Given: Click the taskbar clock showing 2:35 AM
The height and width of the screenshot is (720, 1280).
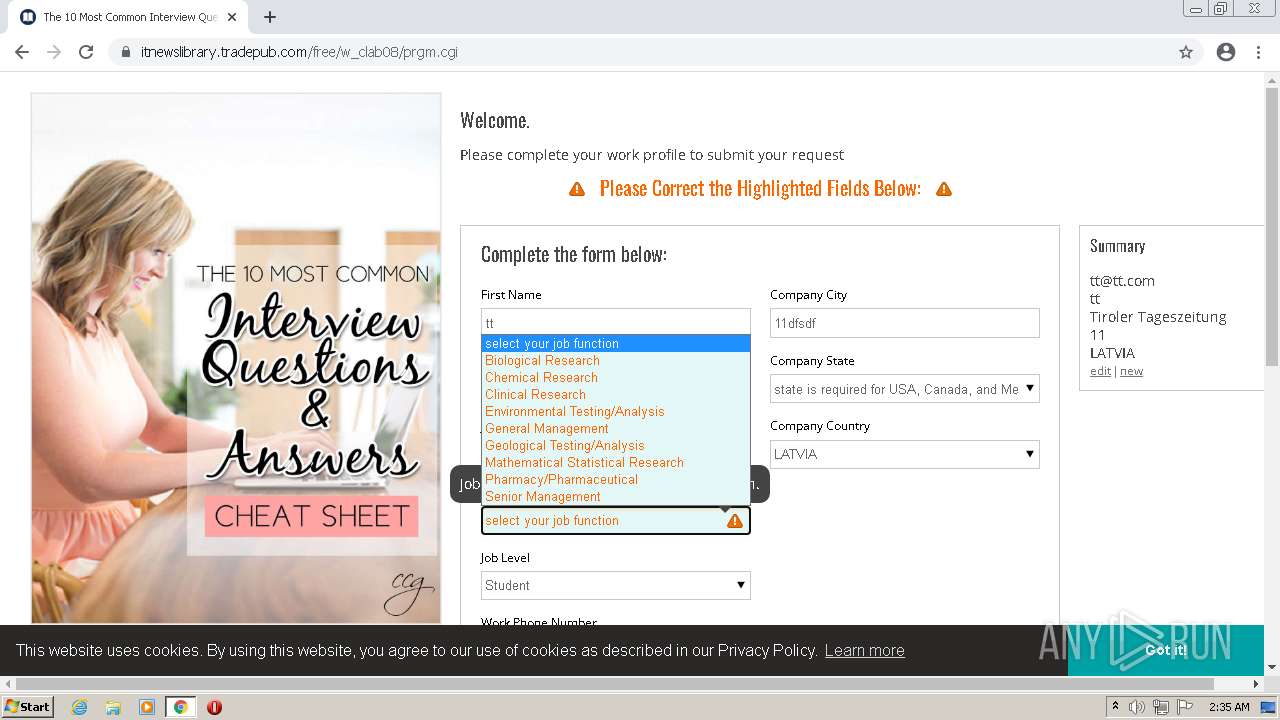Looking at the screenshot, I should pos(1229,707).
